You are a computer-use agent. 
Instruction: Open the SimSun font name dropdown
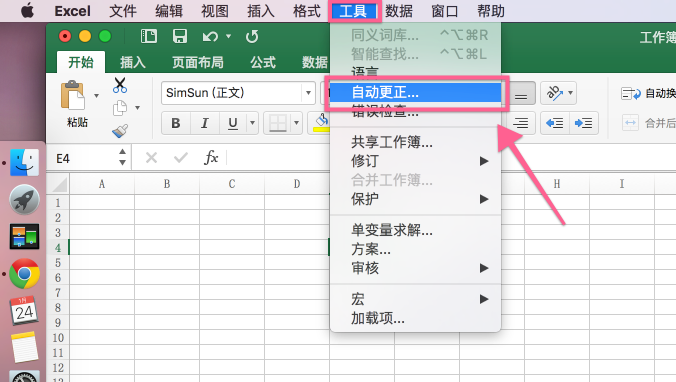[308, 93]
